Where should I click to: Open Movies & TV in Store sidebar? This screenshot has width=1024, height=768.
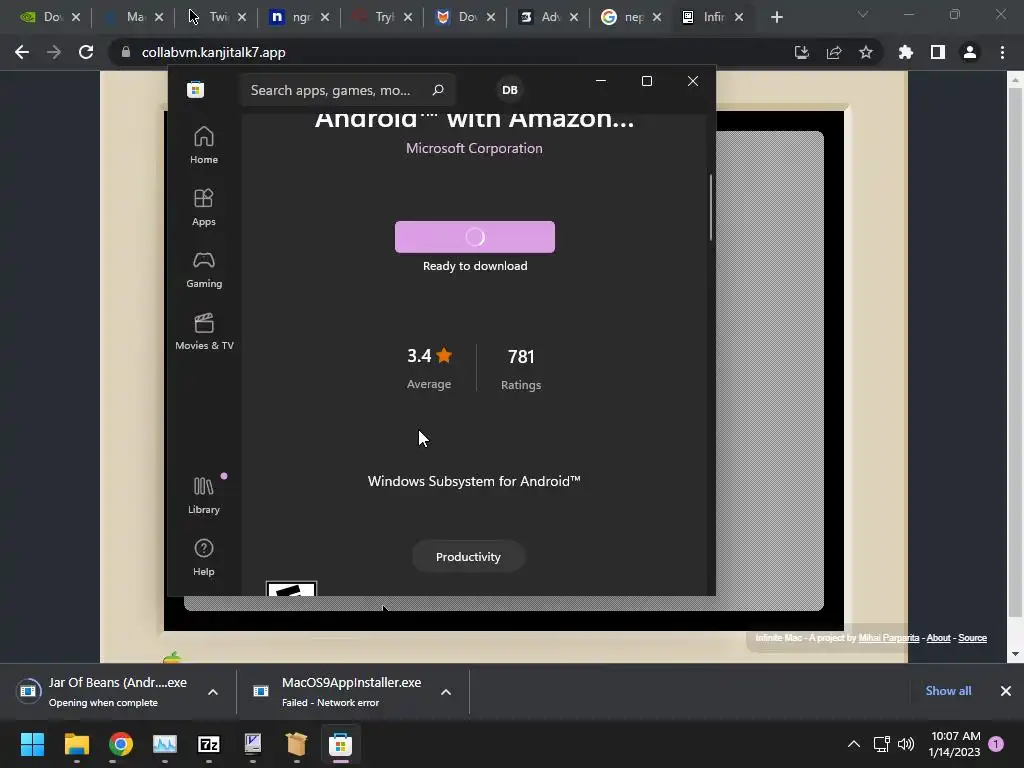[x=204, y=331]
